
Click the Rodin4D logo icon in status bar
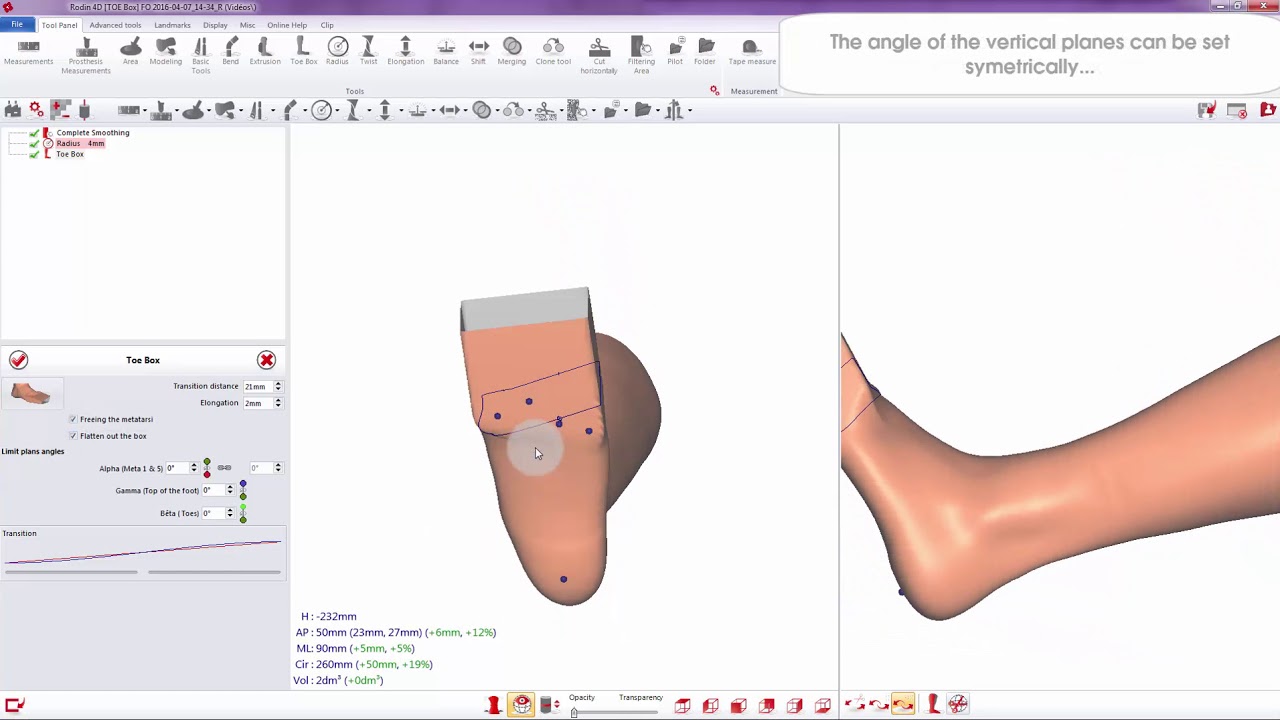click(14, 705)
